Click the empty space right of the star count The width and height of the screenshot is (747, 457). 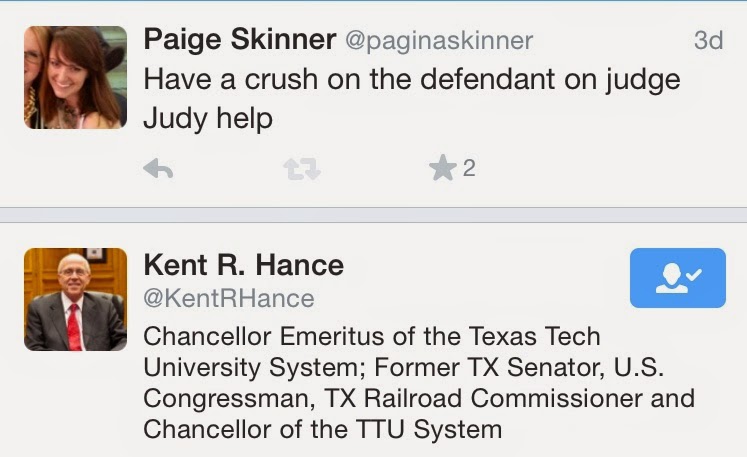click(x=600, y=170)
